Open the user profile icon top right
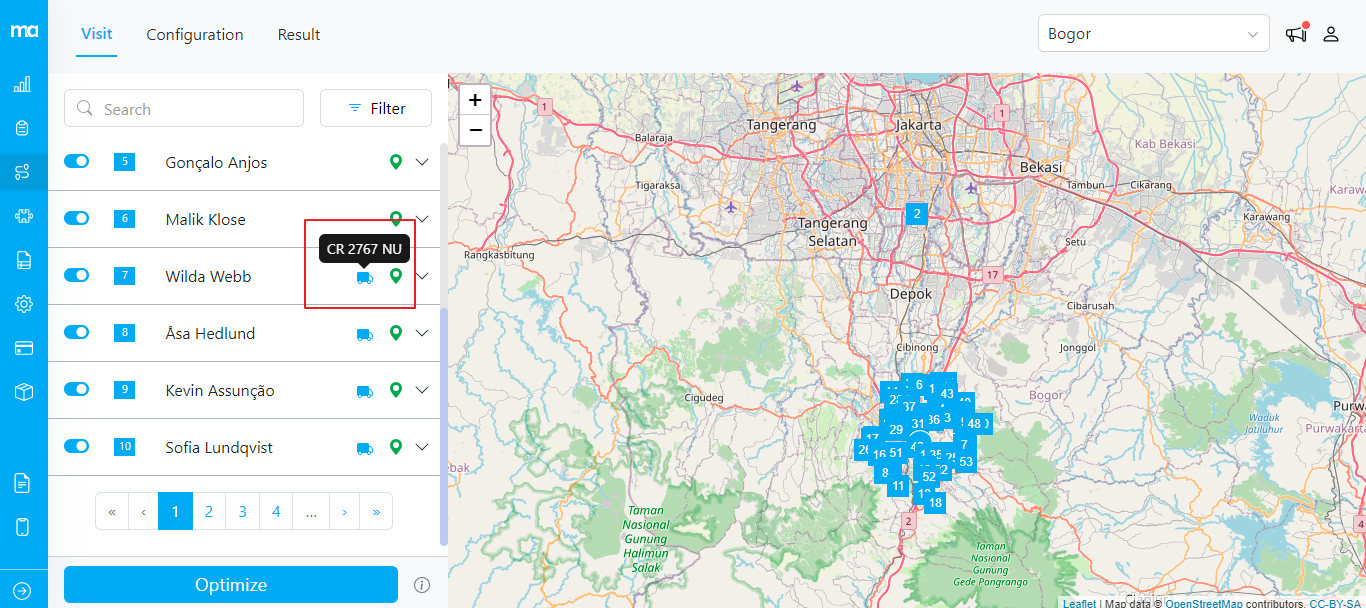 point(1331,33)
